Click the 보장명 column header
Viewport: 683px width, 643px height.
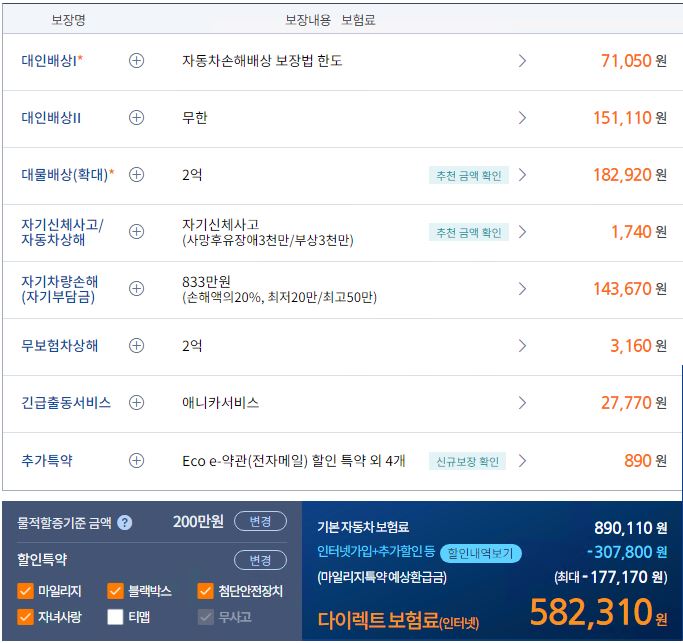68,20
